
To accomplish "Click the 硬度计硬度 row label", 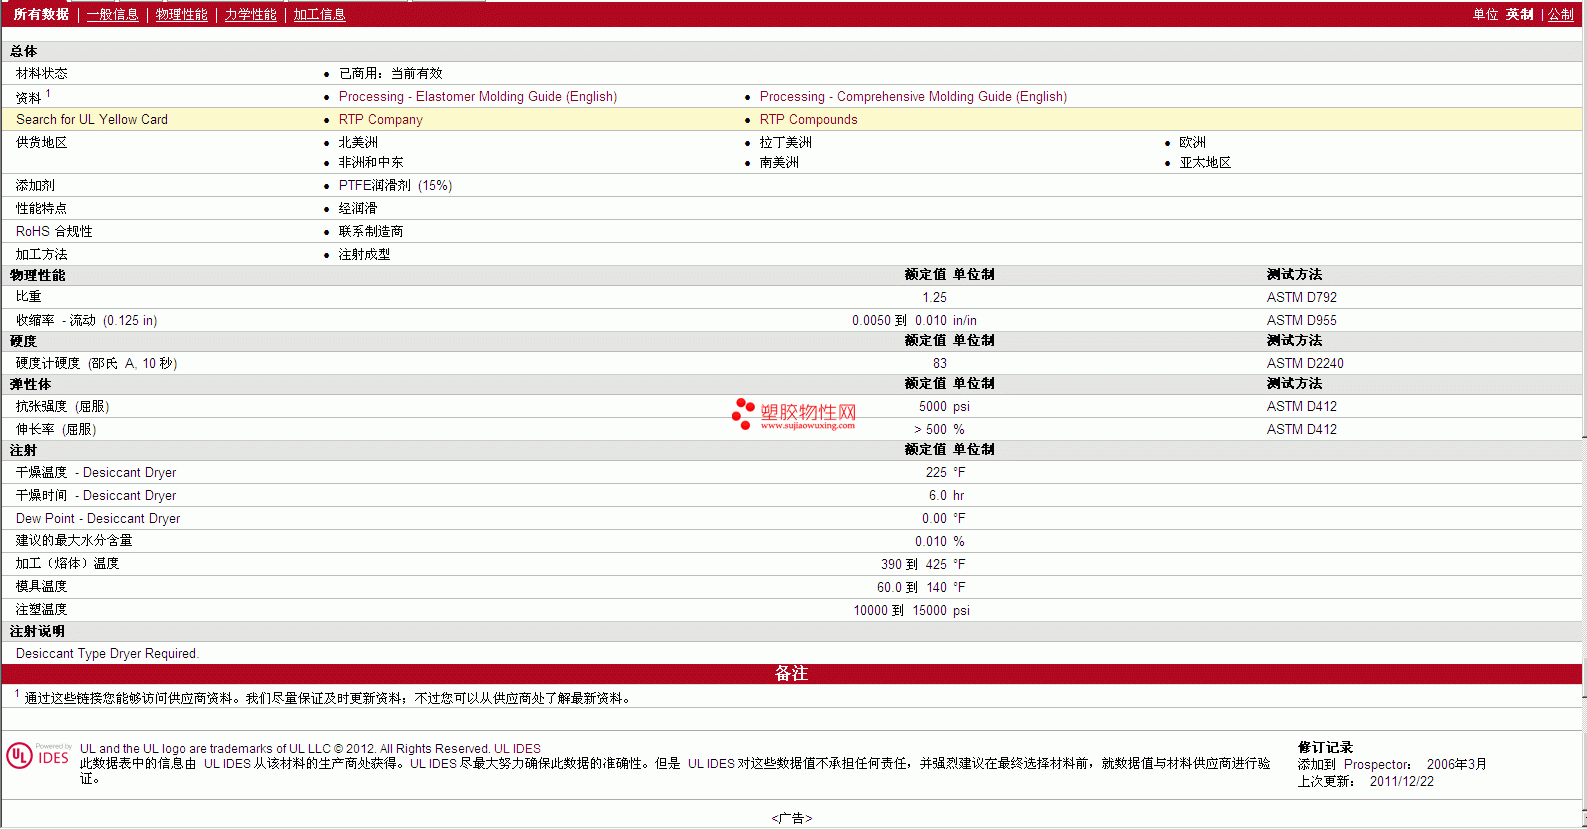I will pyautogui.click(x=97, y=363).
